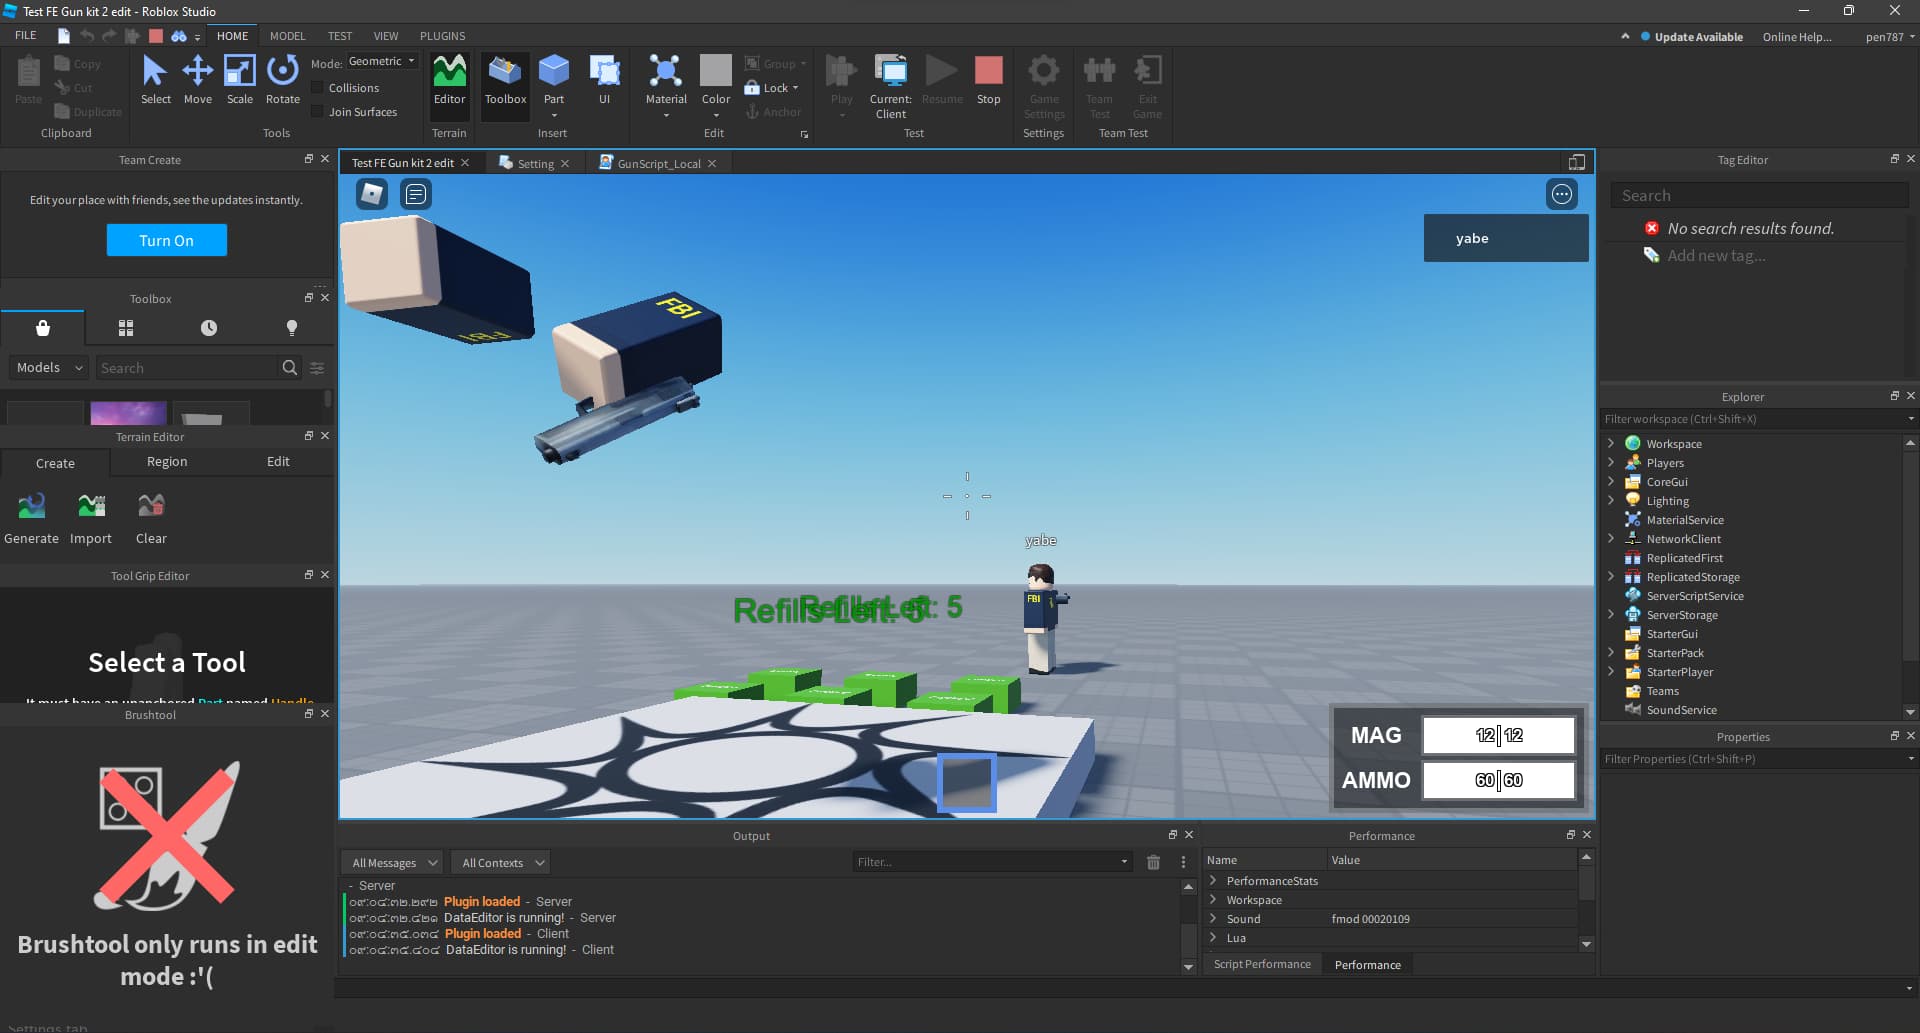Image resolution: width=1920 pixels, height=1033 pixels.
Task: Open the Models category dropdown
Action: pos(49,368)
